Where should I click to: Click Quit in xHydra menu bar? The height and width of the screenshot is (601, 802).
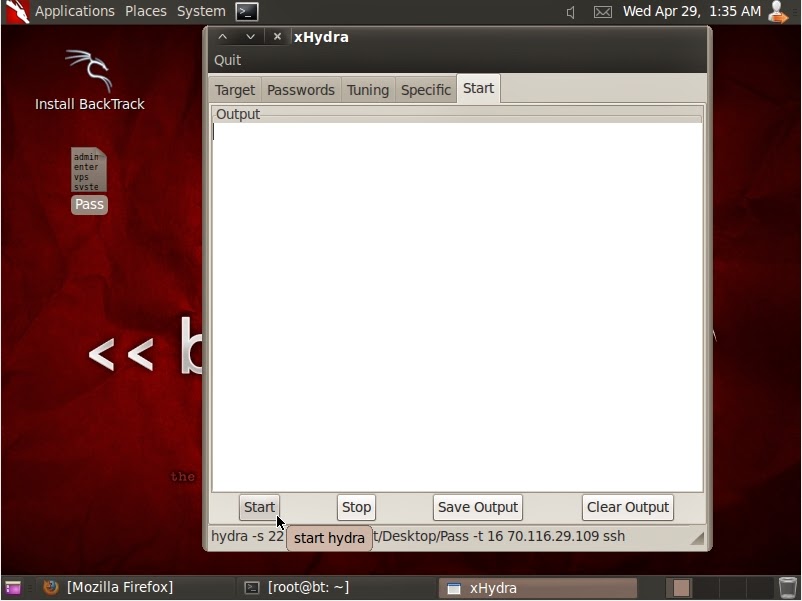point(228,60)
